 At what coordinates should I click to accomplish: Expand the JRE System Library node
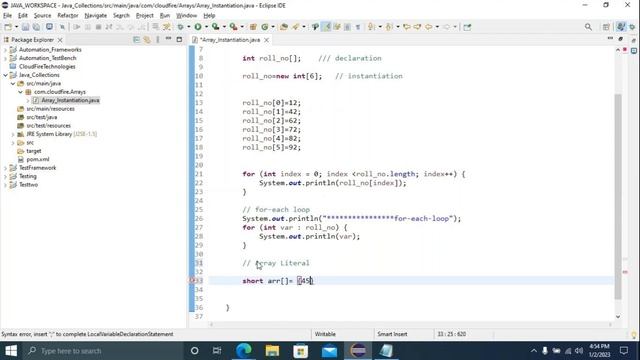coord(13,134)
